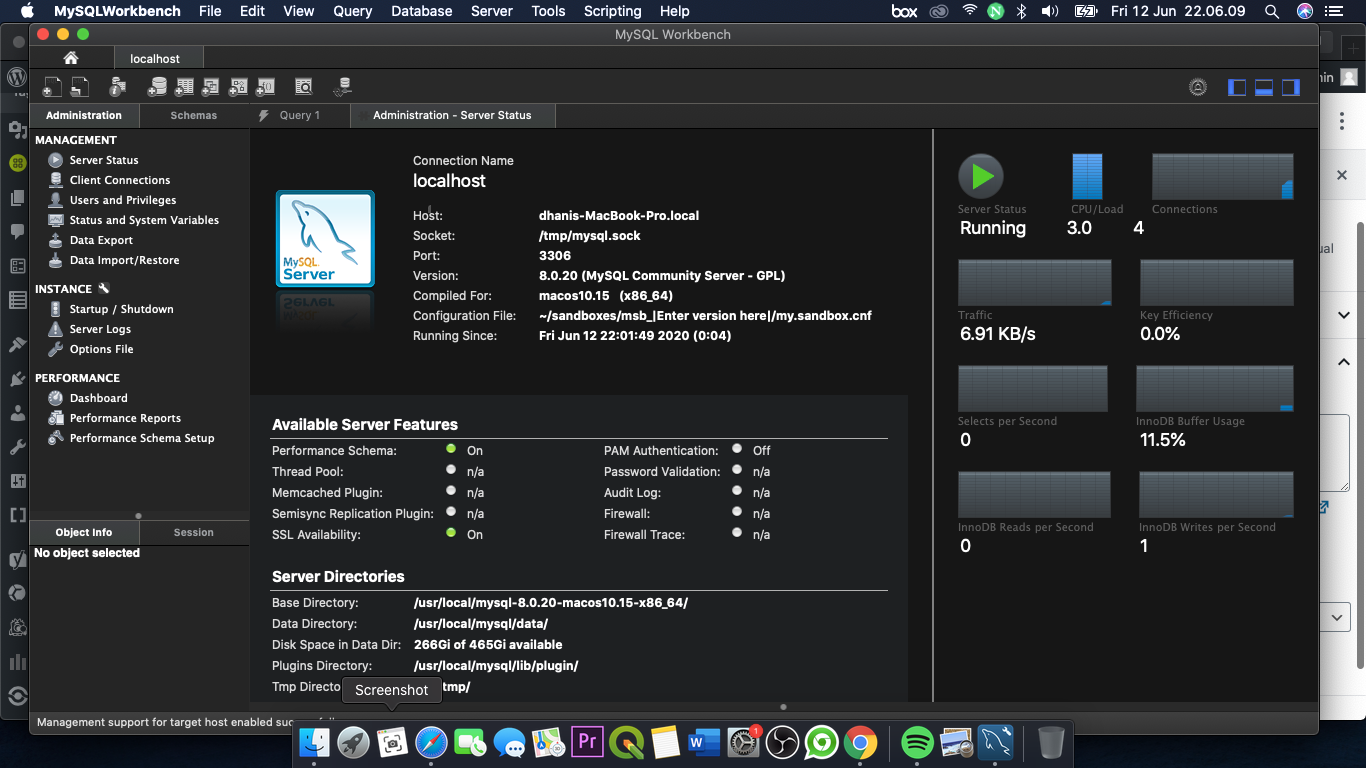Click the search table data icon

point(303,87)
